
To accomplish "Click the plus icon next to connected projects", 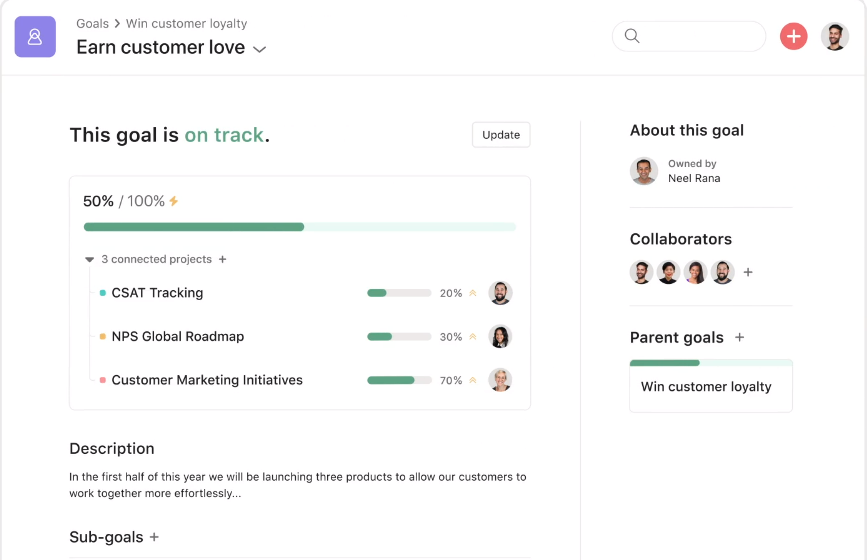I will tap(223, 259).
